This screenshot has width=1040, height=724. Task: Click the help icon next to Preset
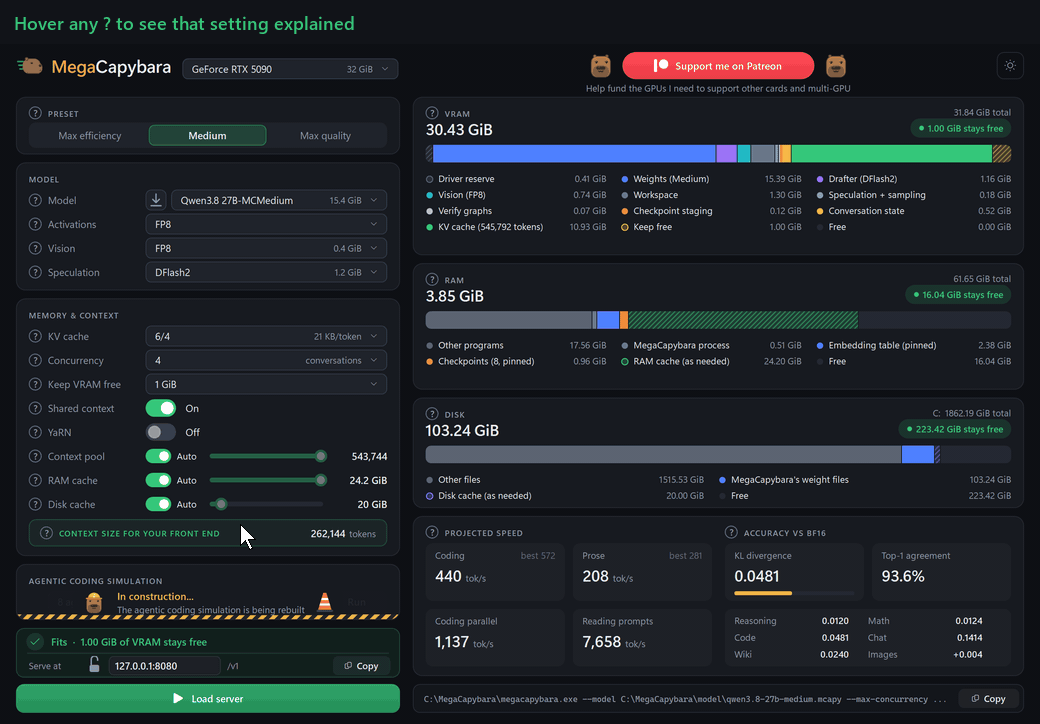(35, 113)
